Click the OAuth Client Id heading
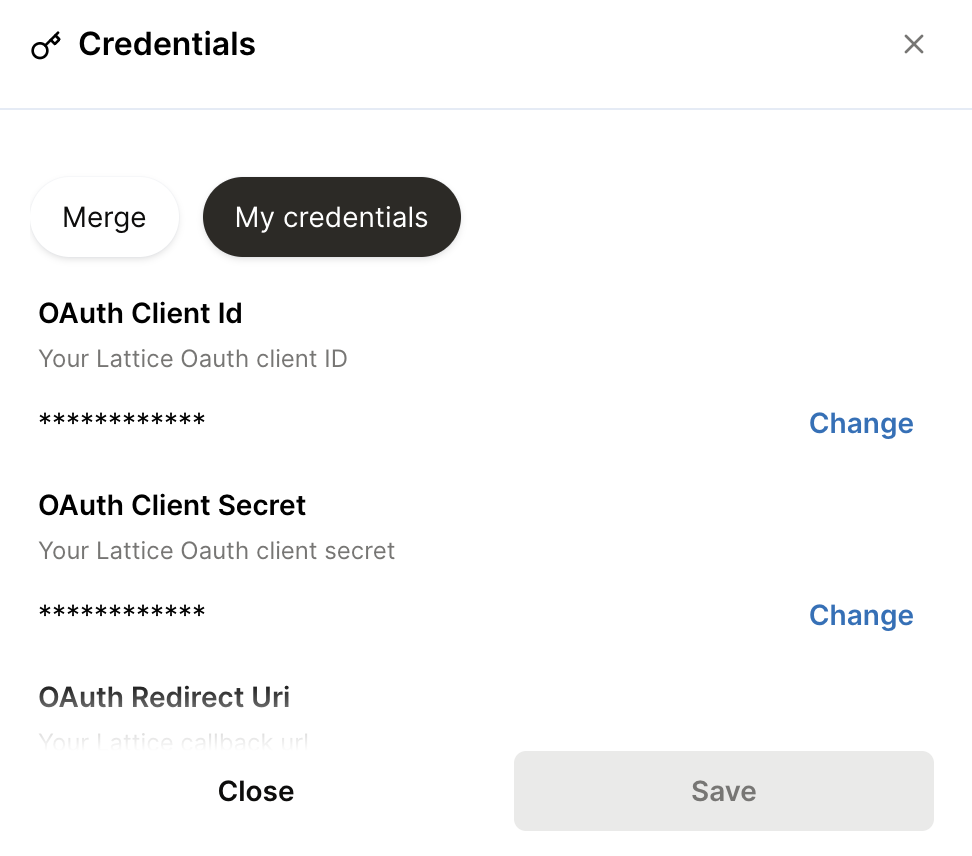Image resolution: width=972 pixels, height=856 pixels. (140, 313)
